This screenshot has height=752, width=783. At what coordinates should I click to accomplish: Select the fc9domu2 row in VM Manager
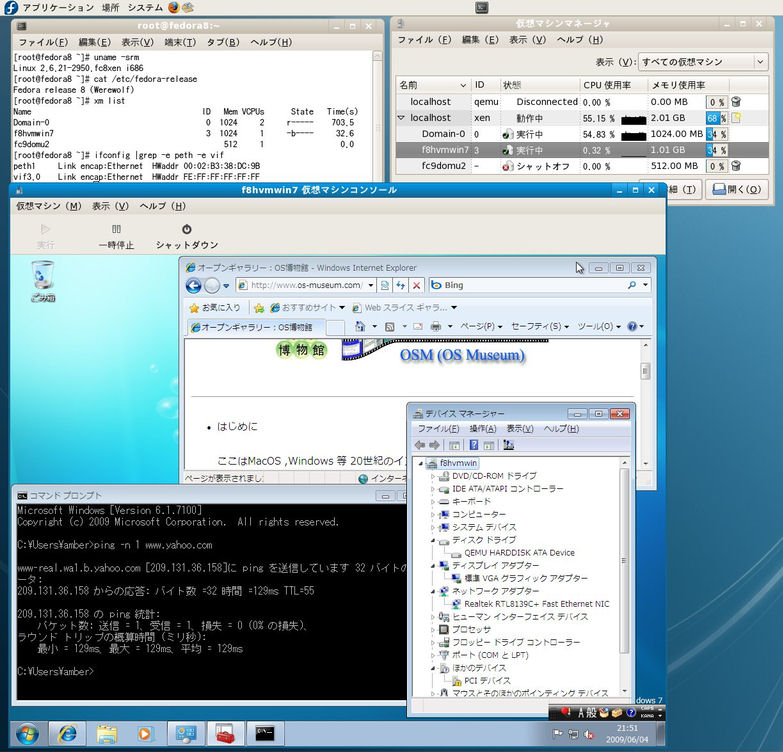(x=582, y=166)
